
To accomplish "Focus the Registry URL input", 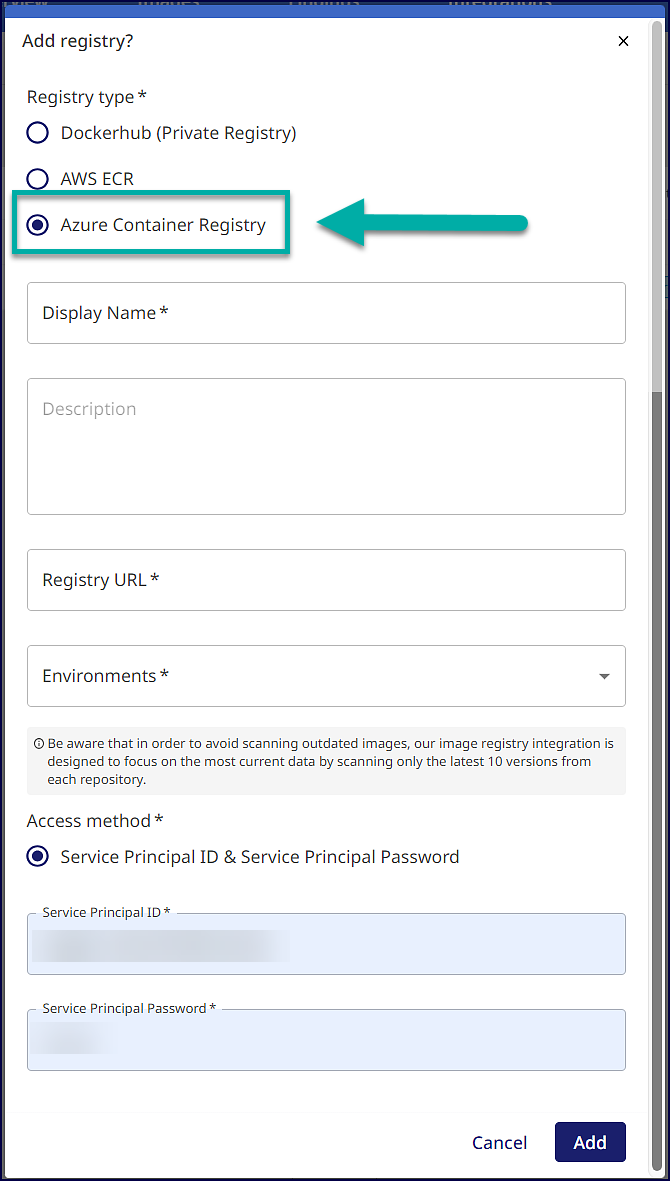I will point(326,580).
